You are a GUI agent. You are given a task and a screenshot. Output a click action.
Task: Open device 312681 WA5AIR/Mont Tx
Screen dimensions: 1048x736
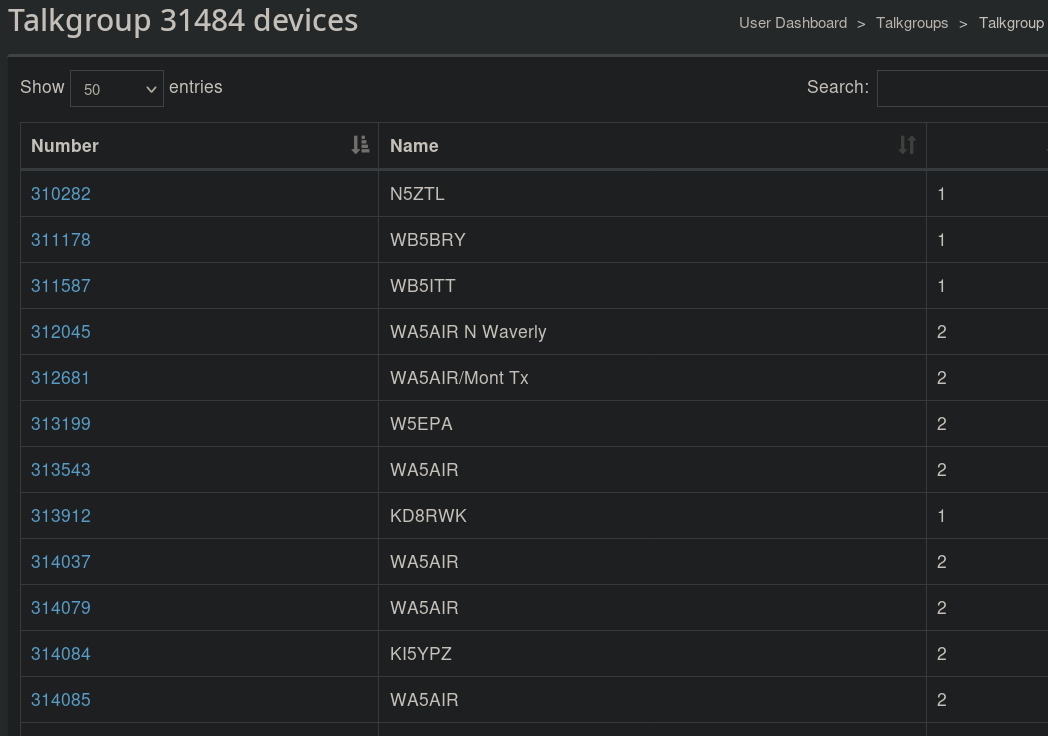pos(61,378)
